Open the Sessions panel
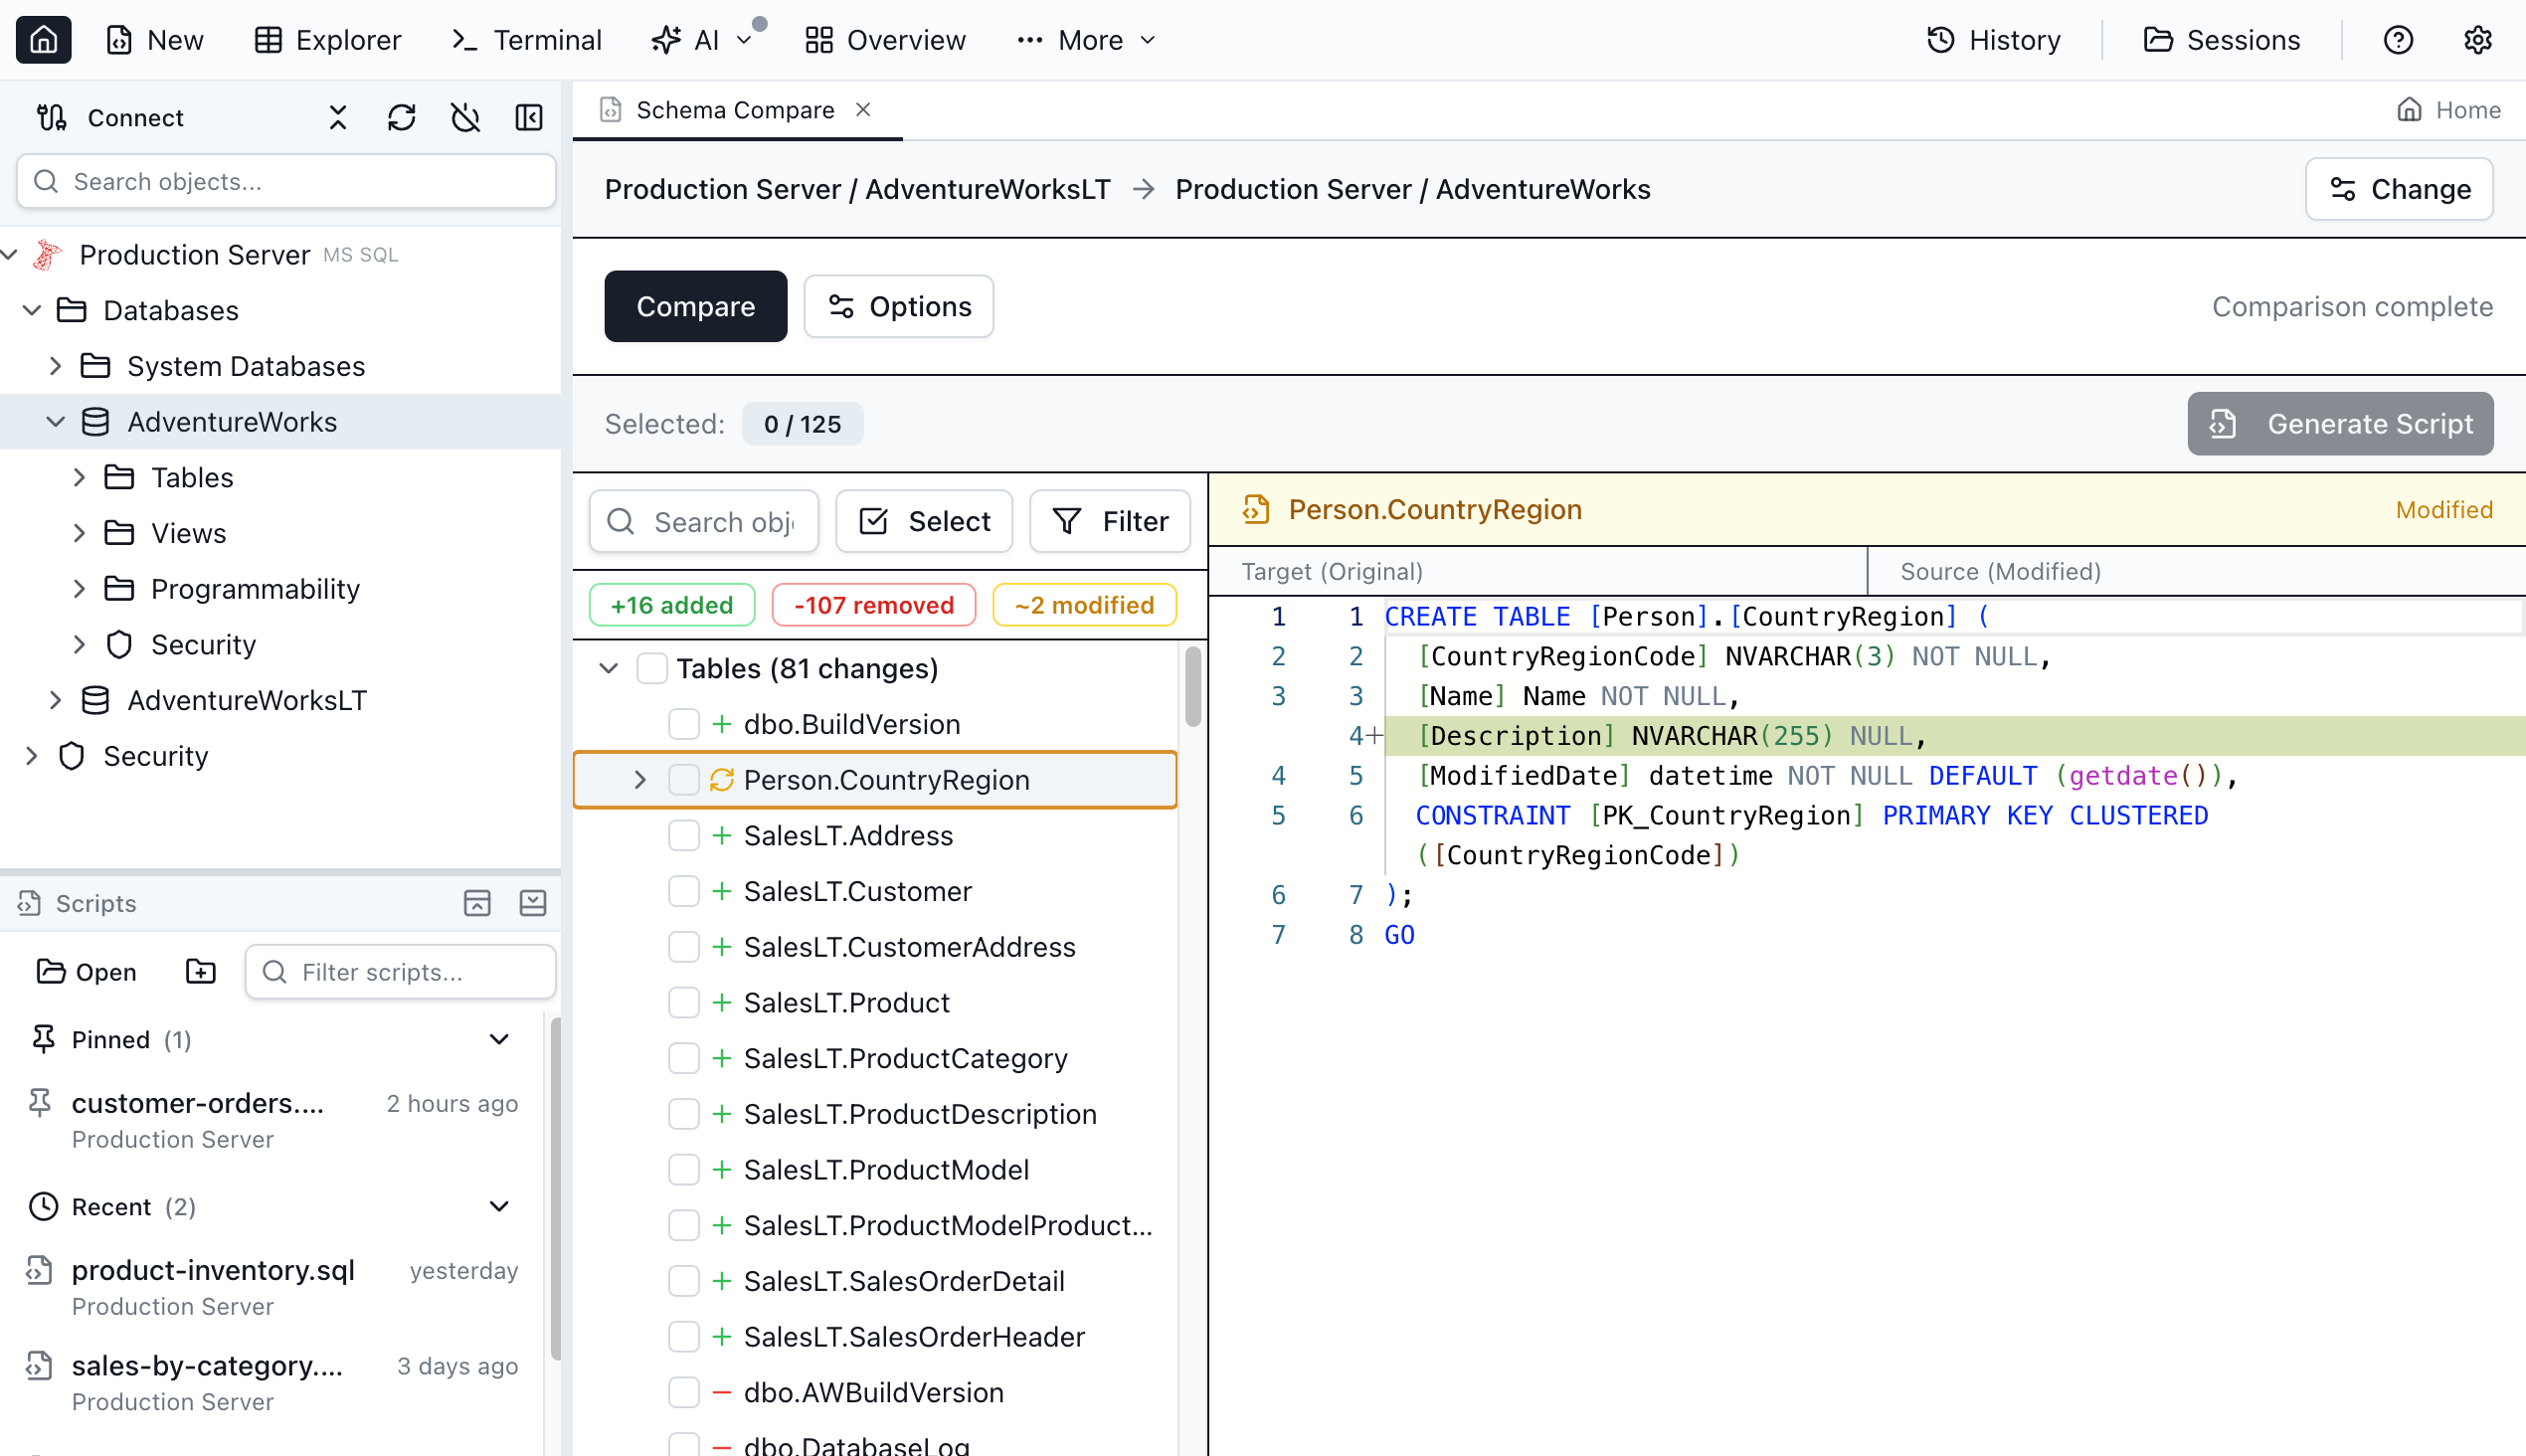This screenshot has width=2526, height=1456. tap(2223, 40)
